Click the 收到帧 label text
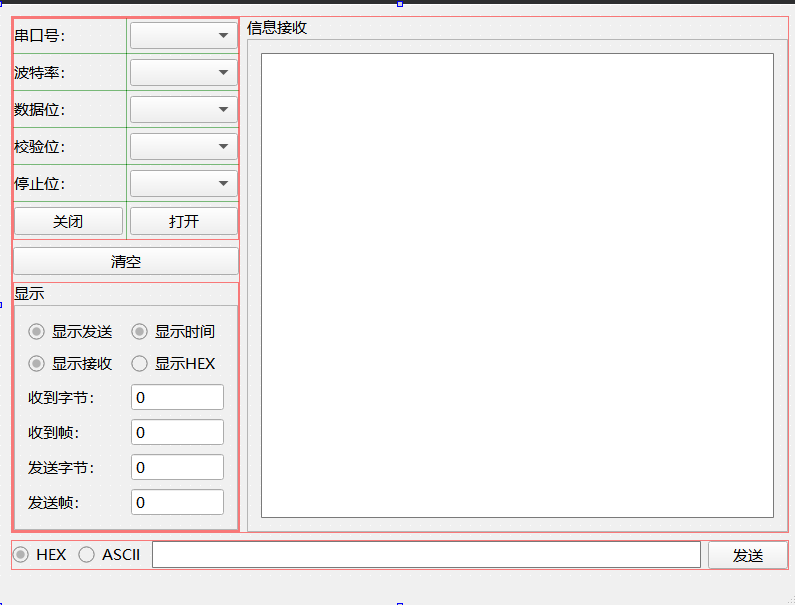 tap(53, 433)
